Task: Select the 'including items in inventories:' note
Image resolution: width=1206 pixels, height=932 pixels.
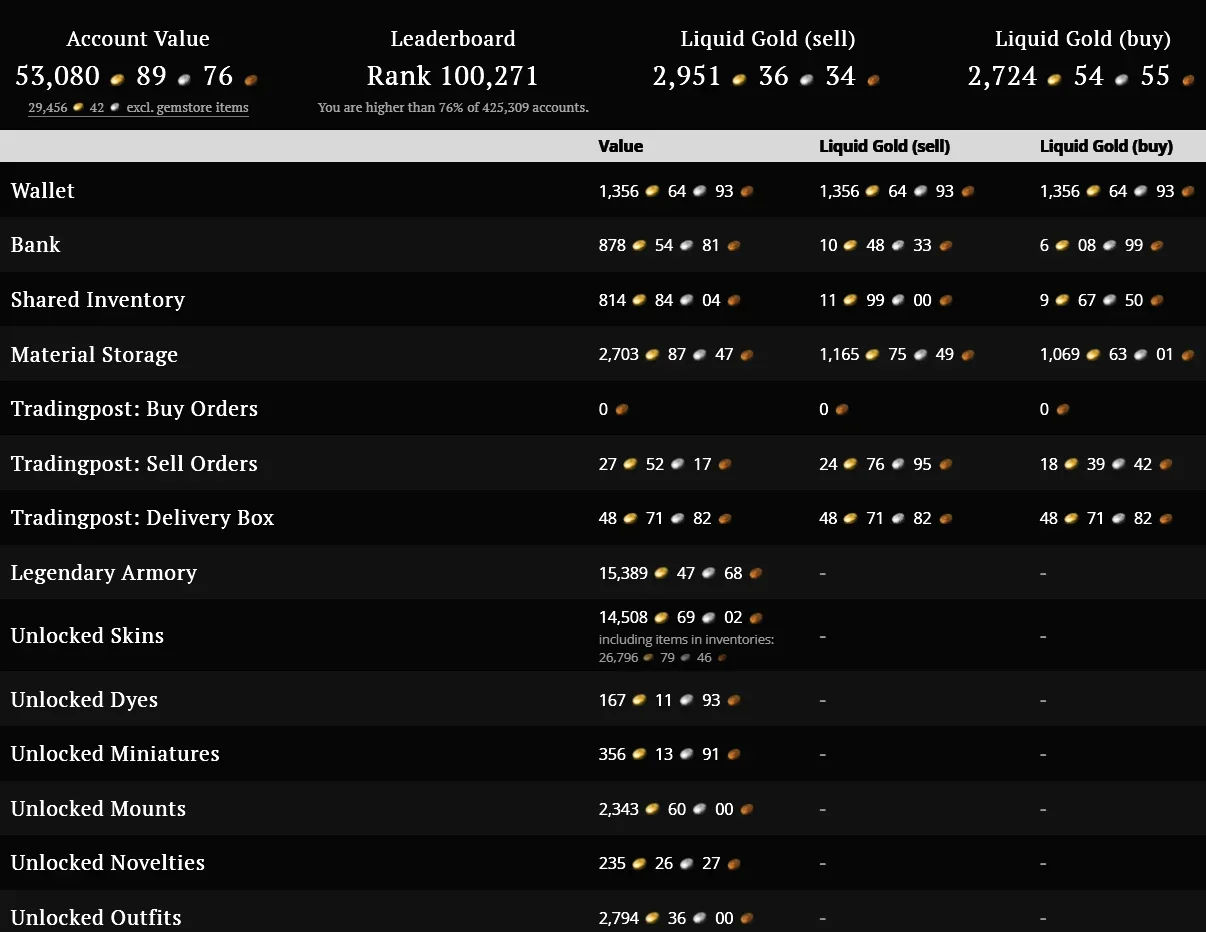Action: coord(686,639)
